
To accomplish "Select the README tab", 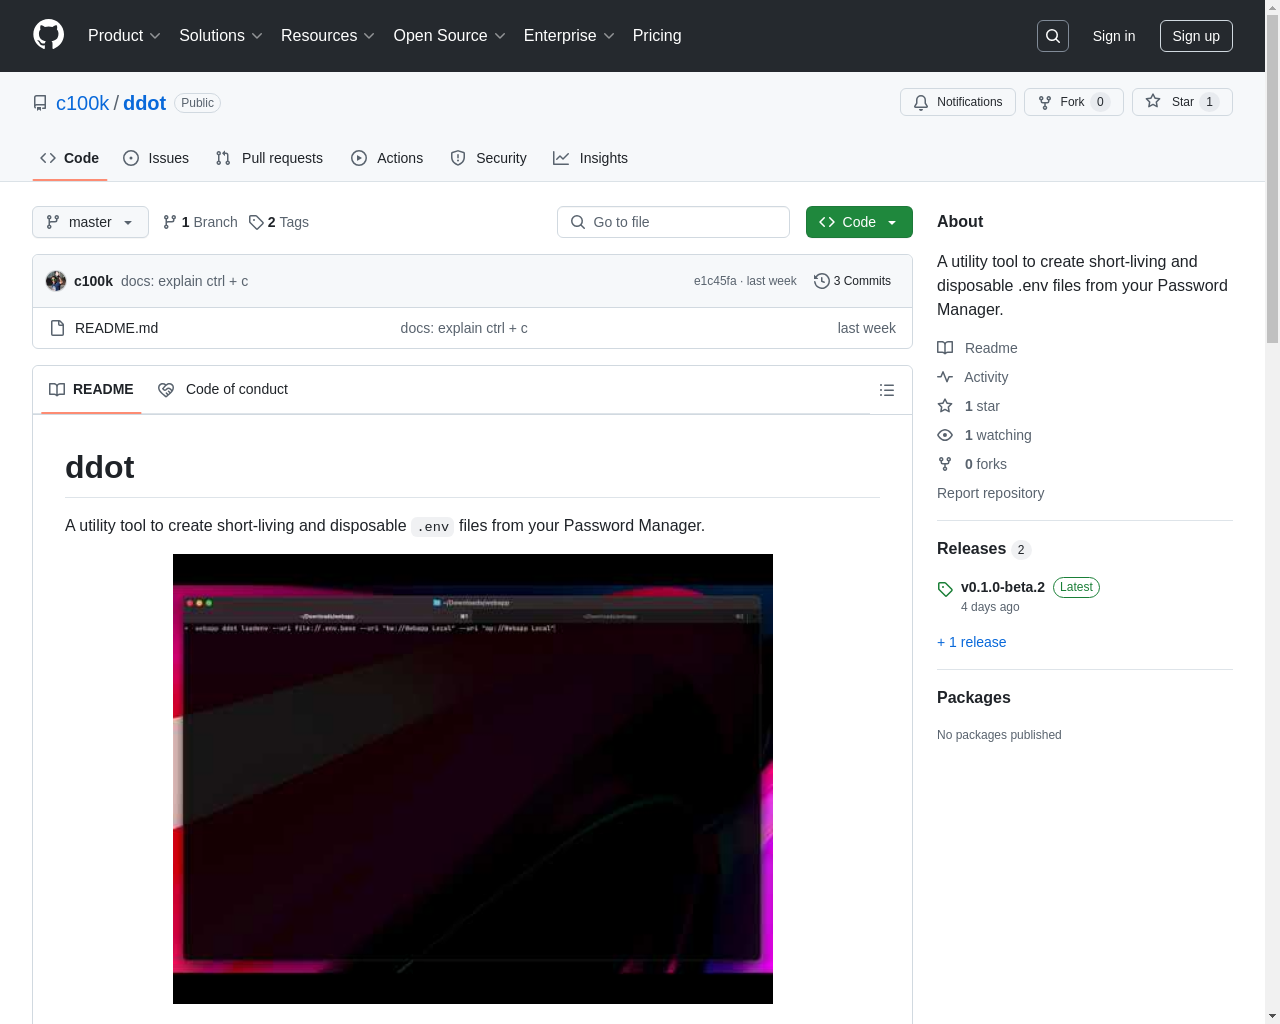I will pos(91,390).
